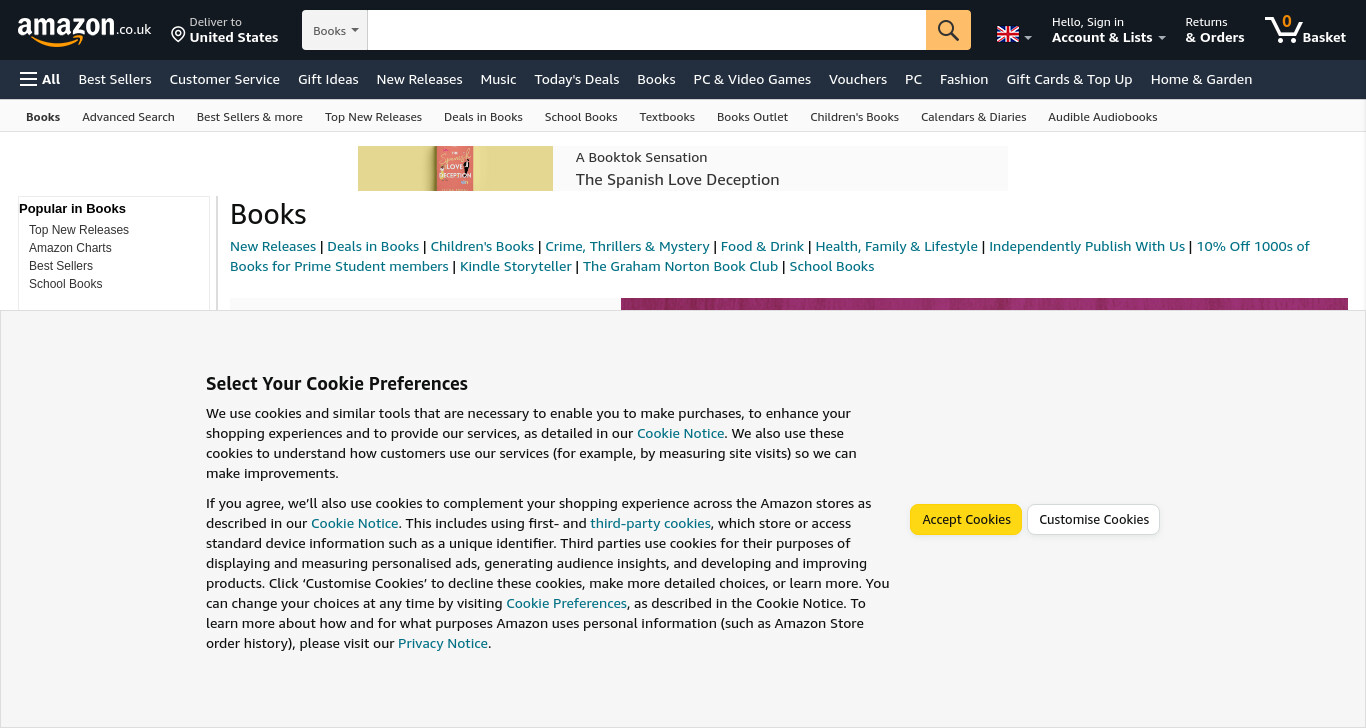Go to Calendars & Diaries
Screen dimensions: 1366x728
click(973, 117)
